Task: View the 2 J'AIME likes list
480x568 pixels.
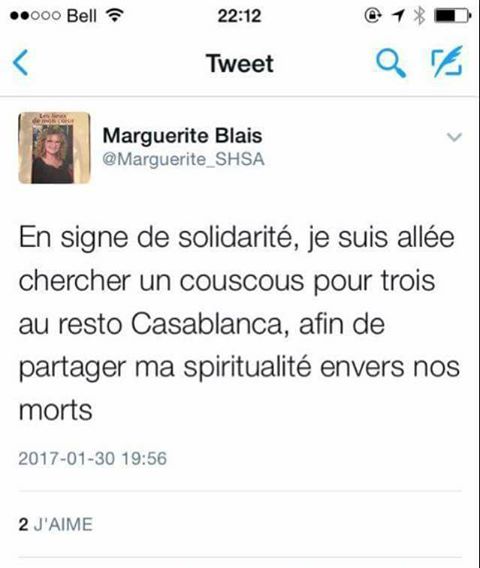Action: (55, 525)
